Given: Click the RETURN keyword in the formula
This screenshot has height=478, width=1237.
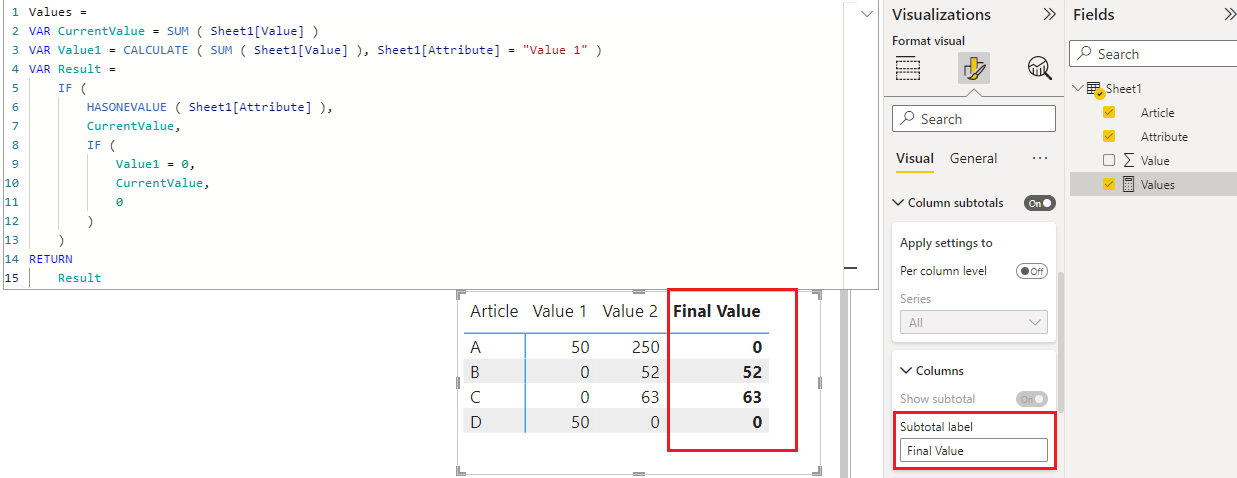Looking at the screenshot, I should click(50, 259).
